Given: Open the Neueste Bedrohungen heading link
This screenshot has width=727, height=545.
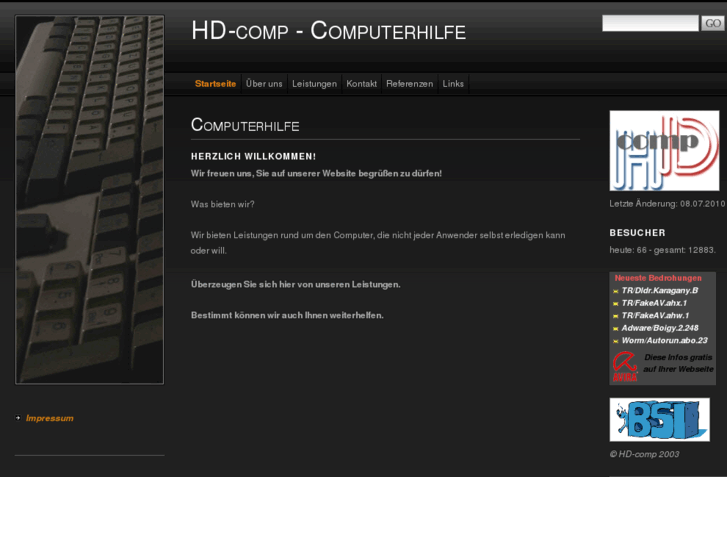Looking at the screenshot, I should coord(658,278).
